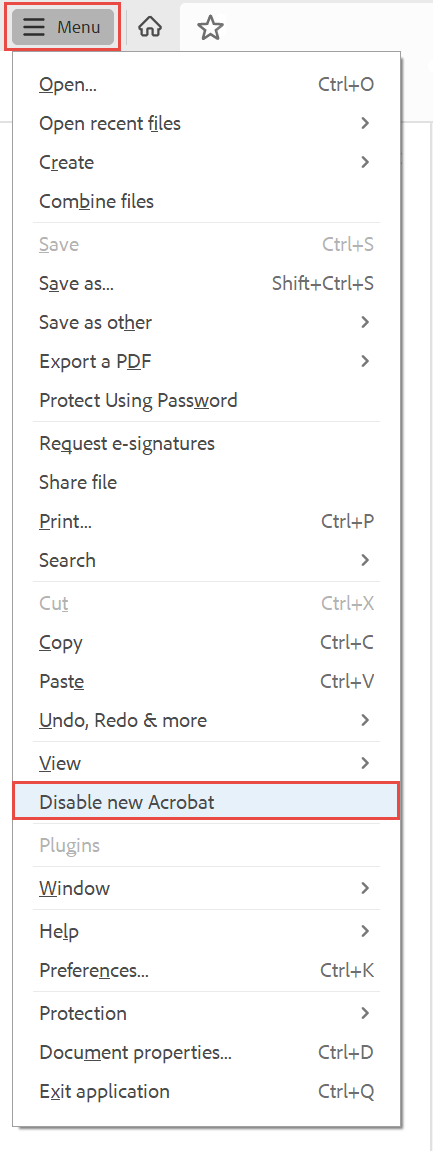Select Protect Using Password

click(207, 400)
